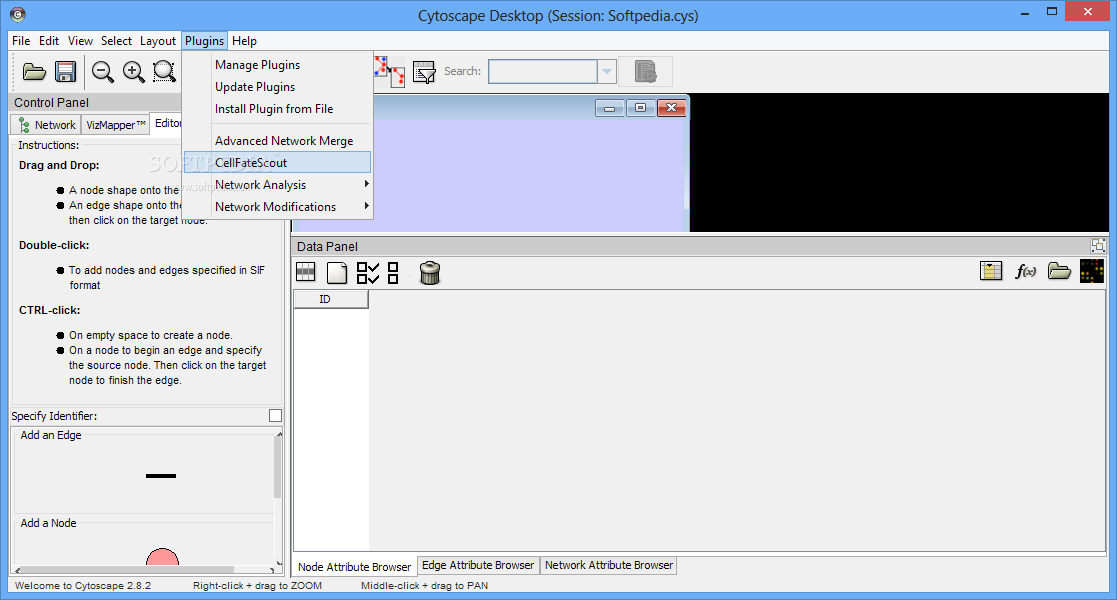This screenshot has width=1117, height=600.
Task: Open the VizMapper checklist toolbar icon
Action: pos(425,72)
